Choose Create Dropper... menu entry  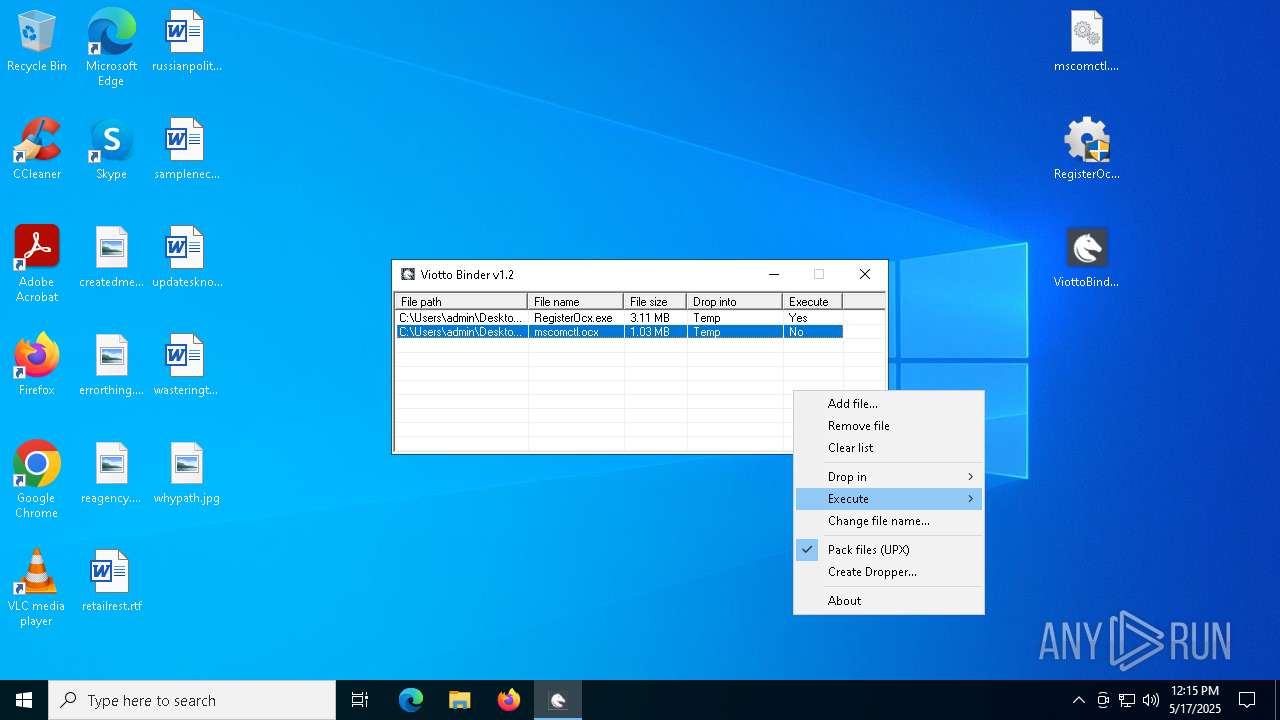tap(889, 572)
